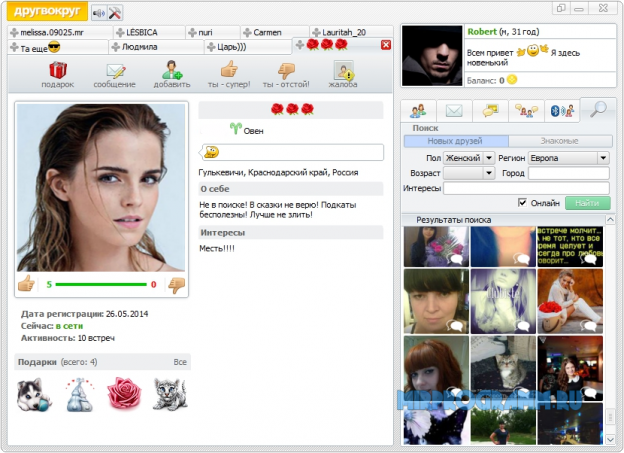The width and height of the screenshot is (624, 453).
Task: Click the добавить (add friend) icon
Action: [x=172, y=71]
